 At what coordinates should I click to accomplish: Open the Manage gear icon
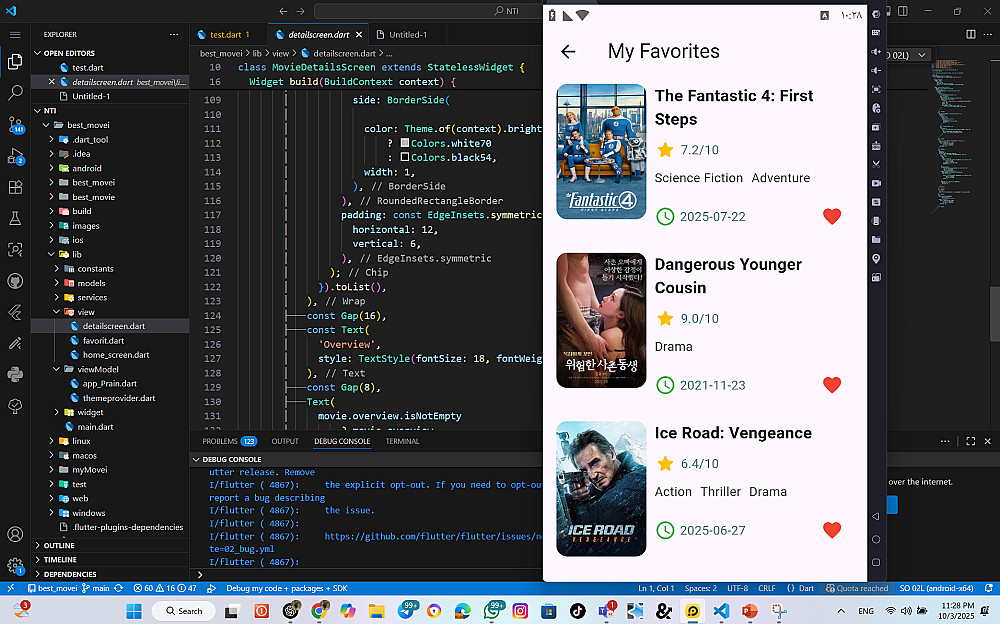[x=15, y=566]
